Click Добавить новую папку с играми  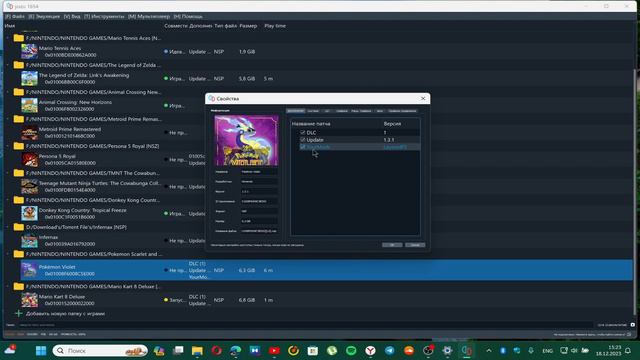coord(65,313)
